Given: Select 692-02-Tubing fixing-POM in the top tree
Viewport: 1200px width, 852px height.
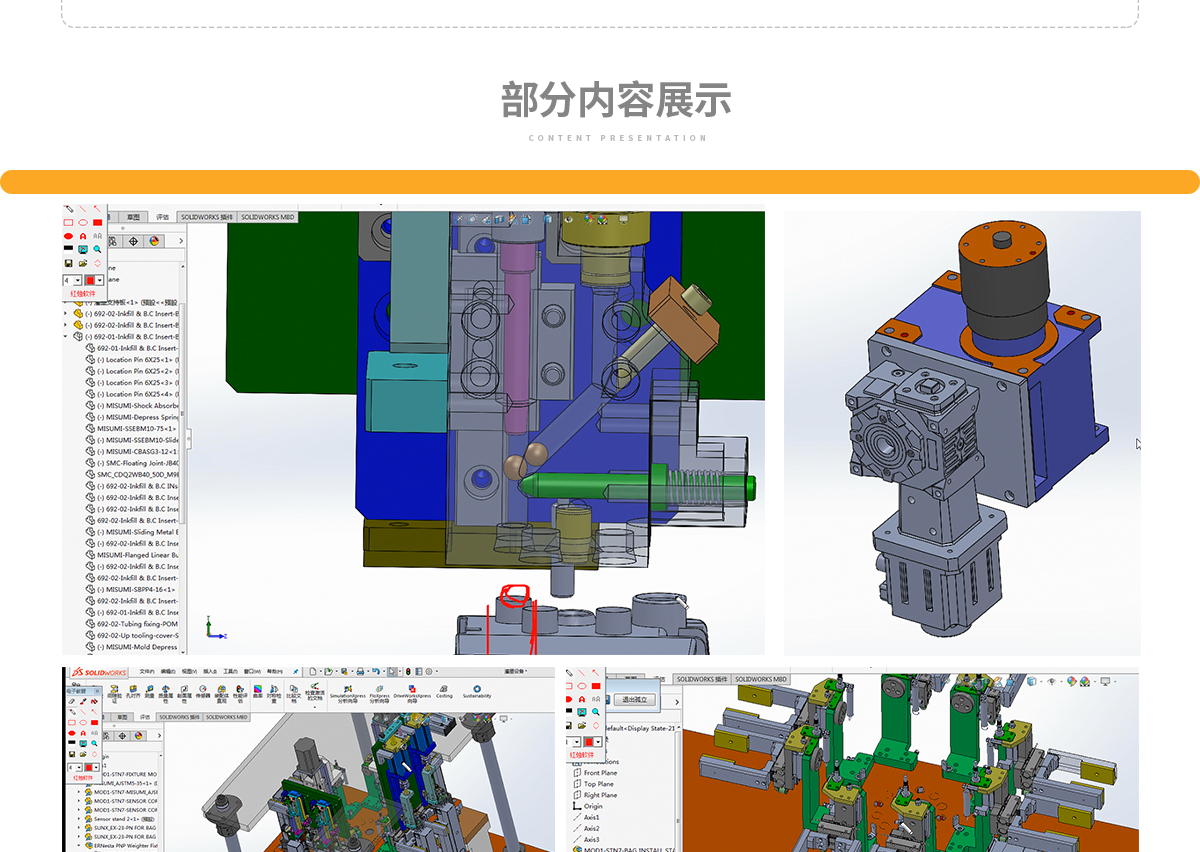Looking at the screenshot, I should (132, 624).
